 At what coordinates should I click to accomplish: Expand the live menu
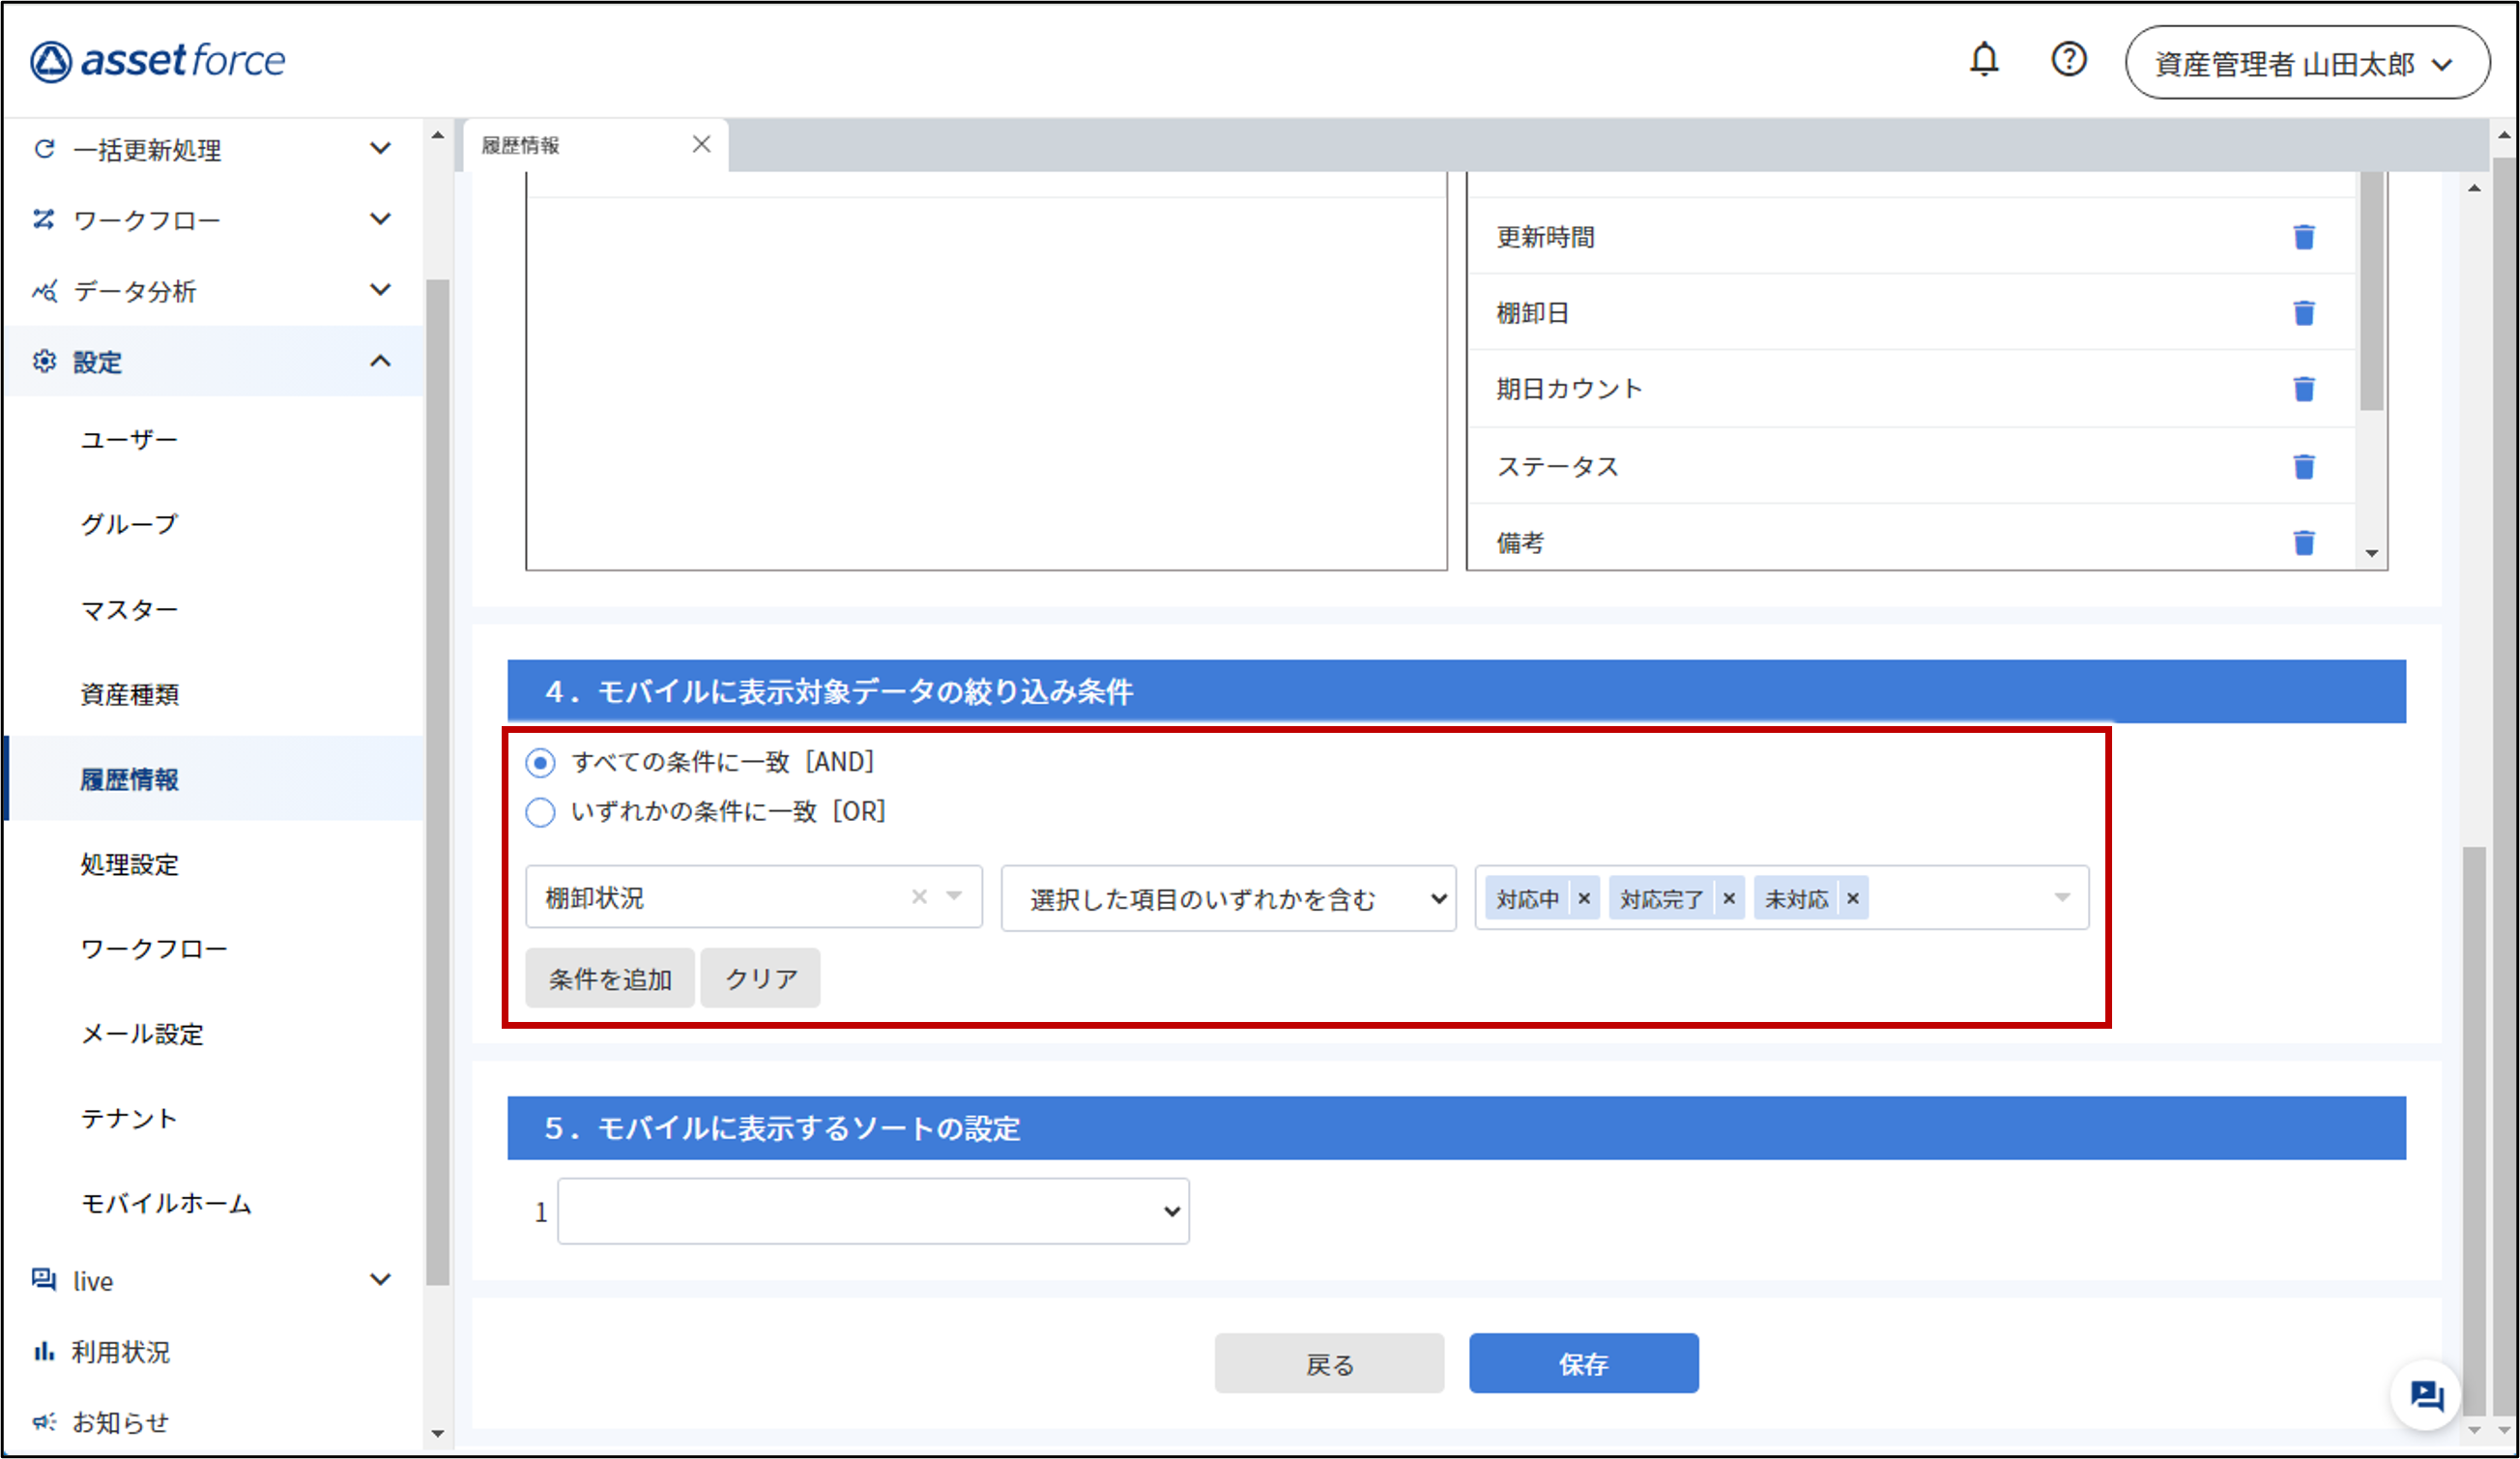tap(380, 1280)
